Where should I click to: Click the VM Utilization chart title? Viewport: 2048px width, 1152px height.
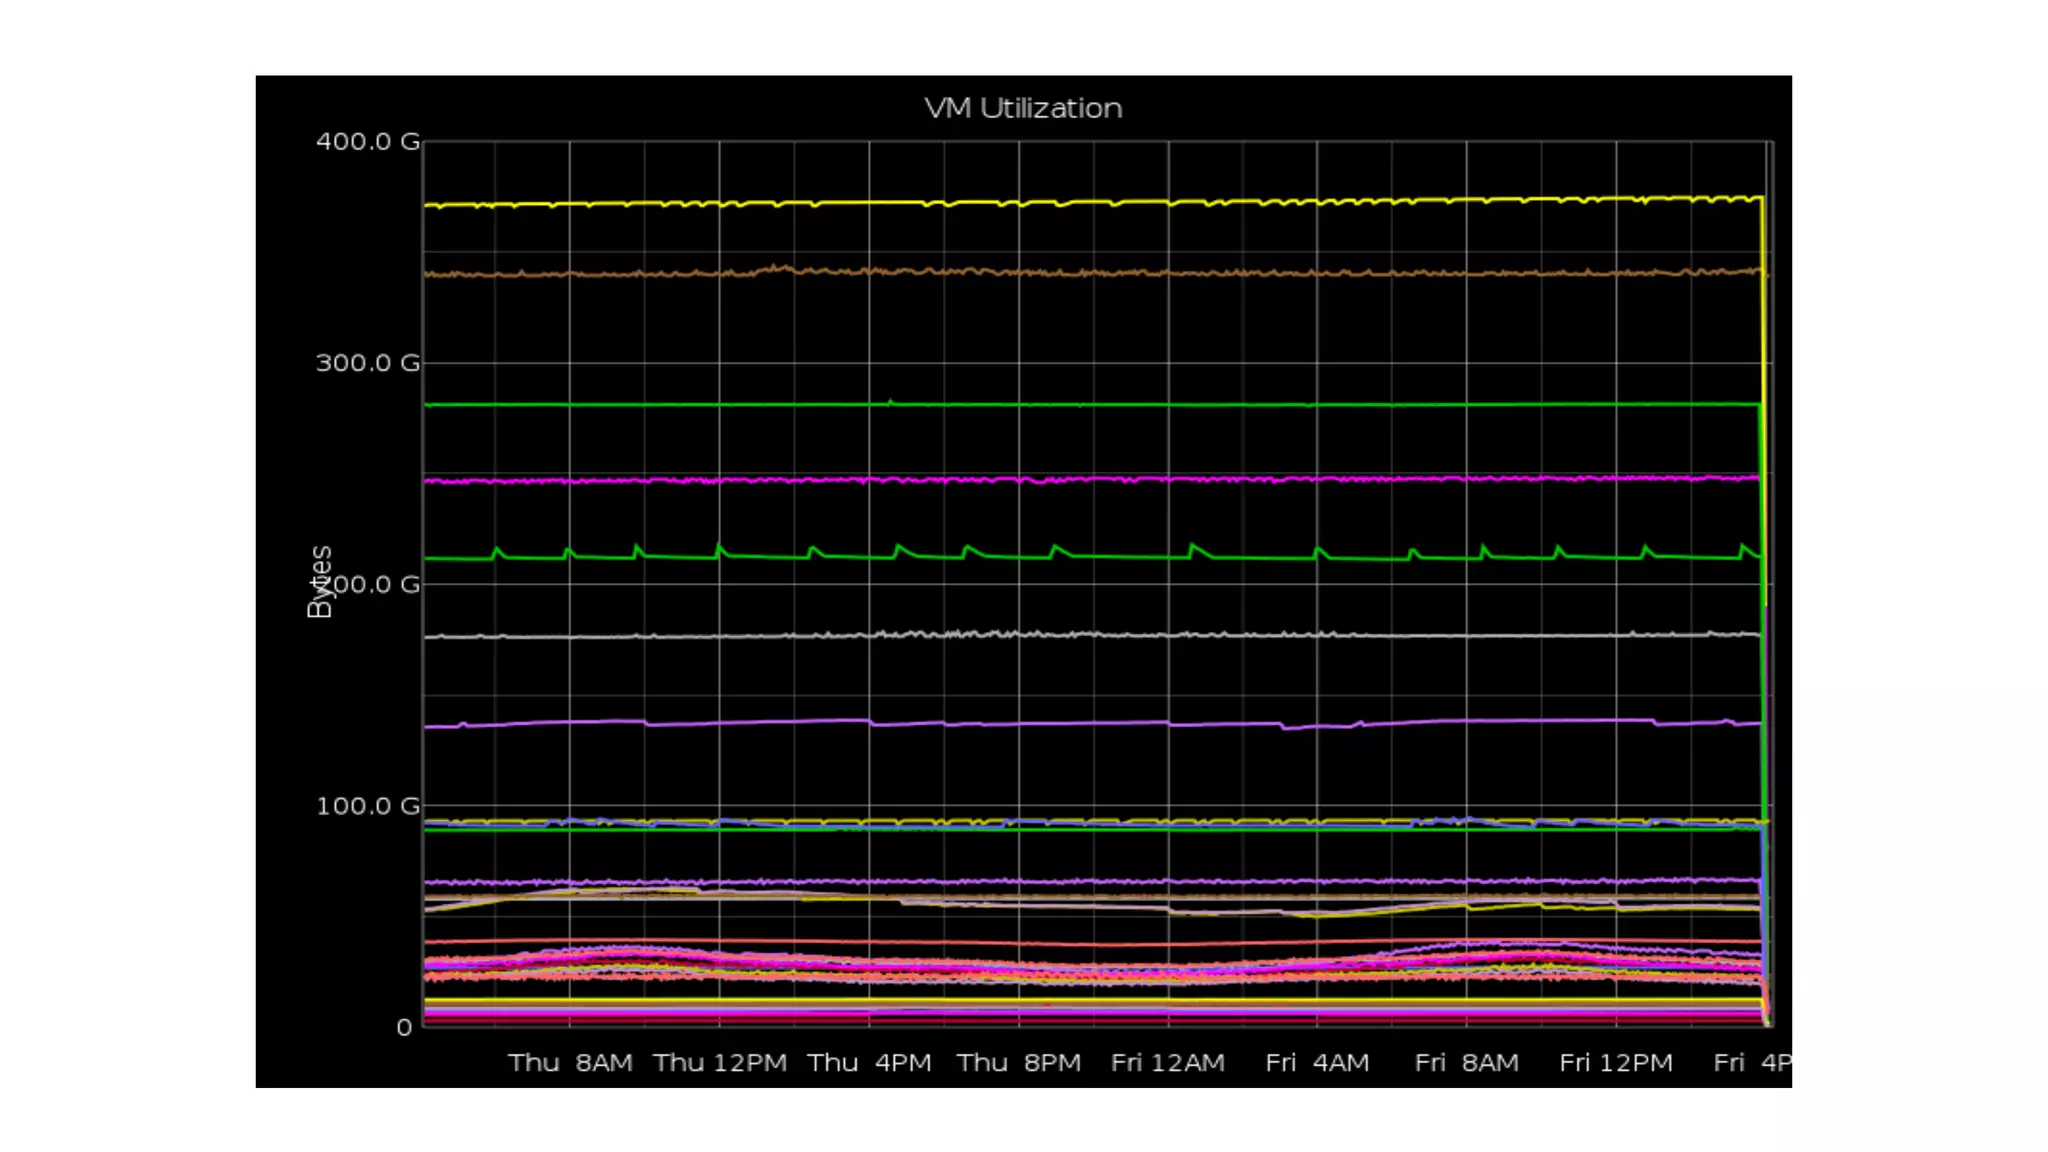1023,108
